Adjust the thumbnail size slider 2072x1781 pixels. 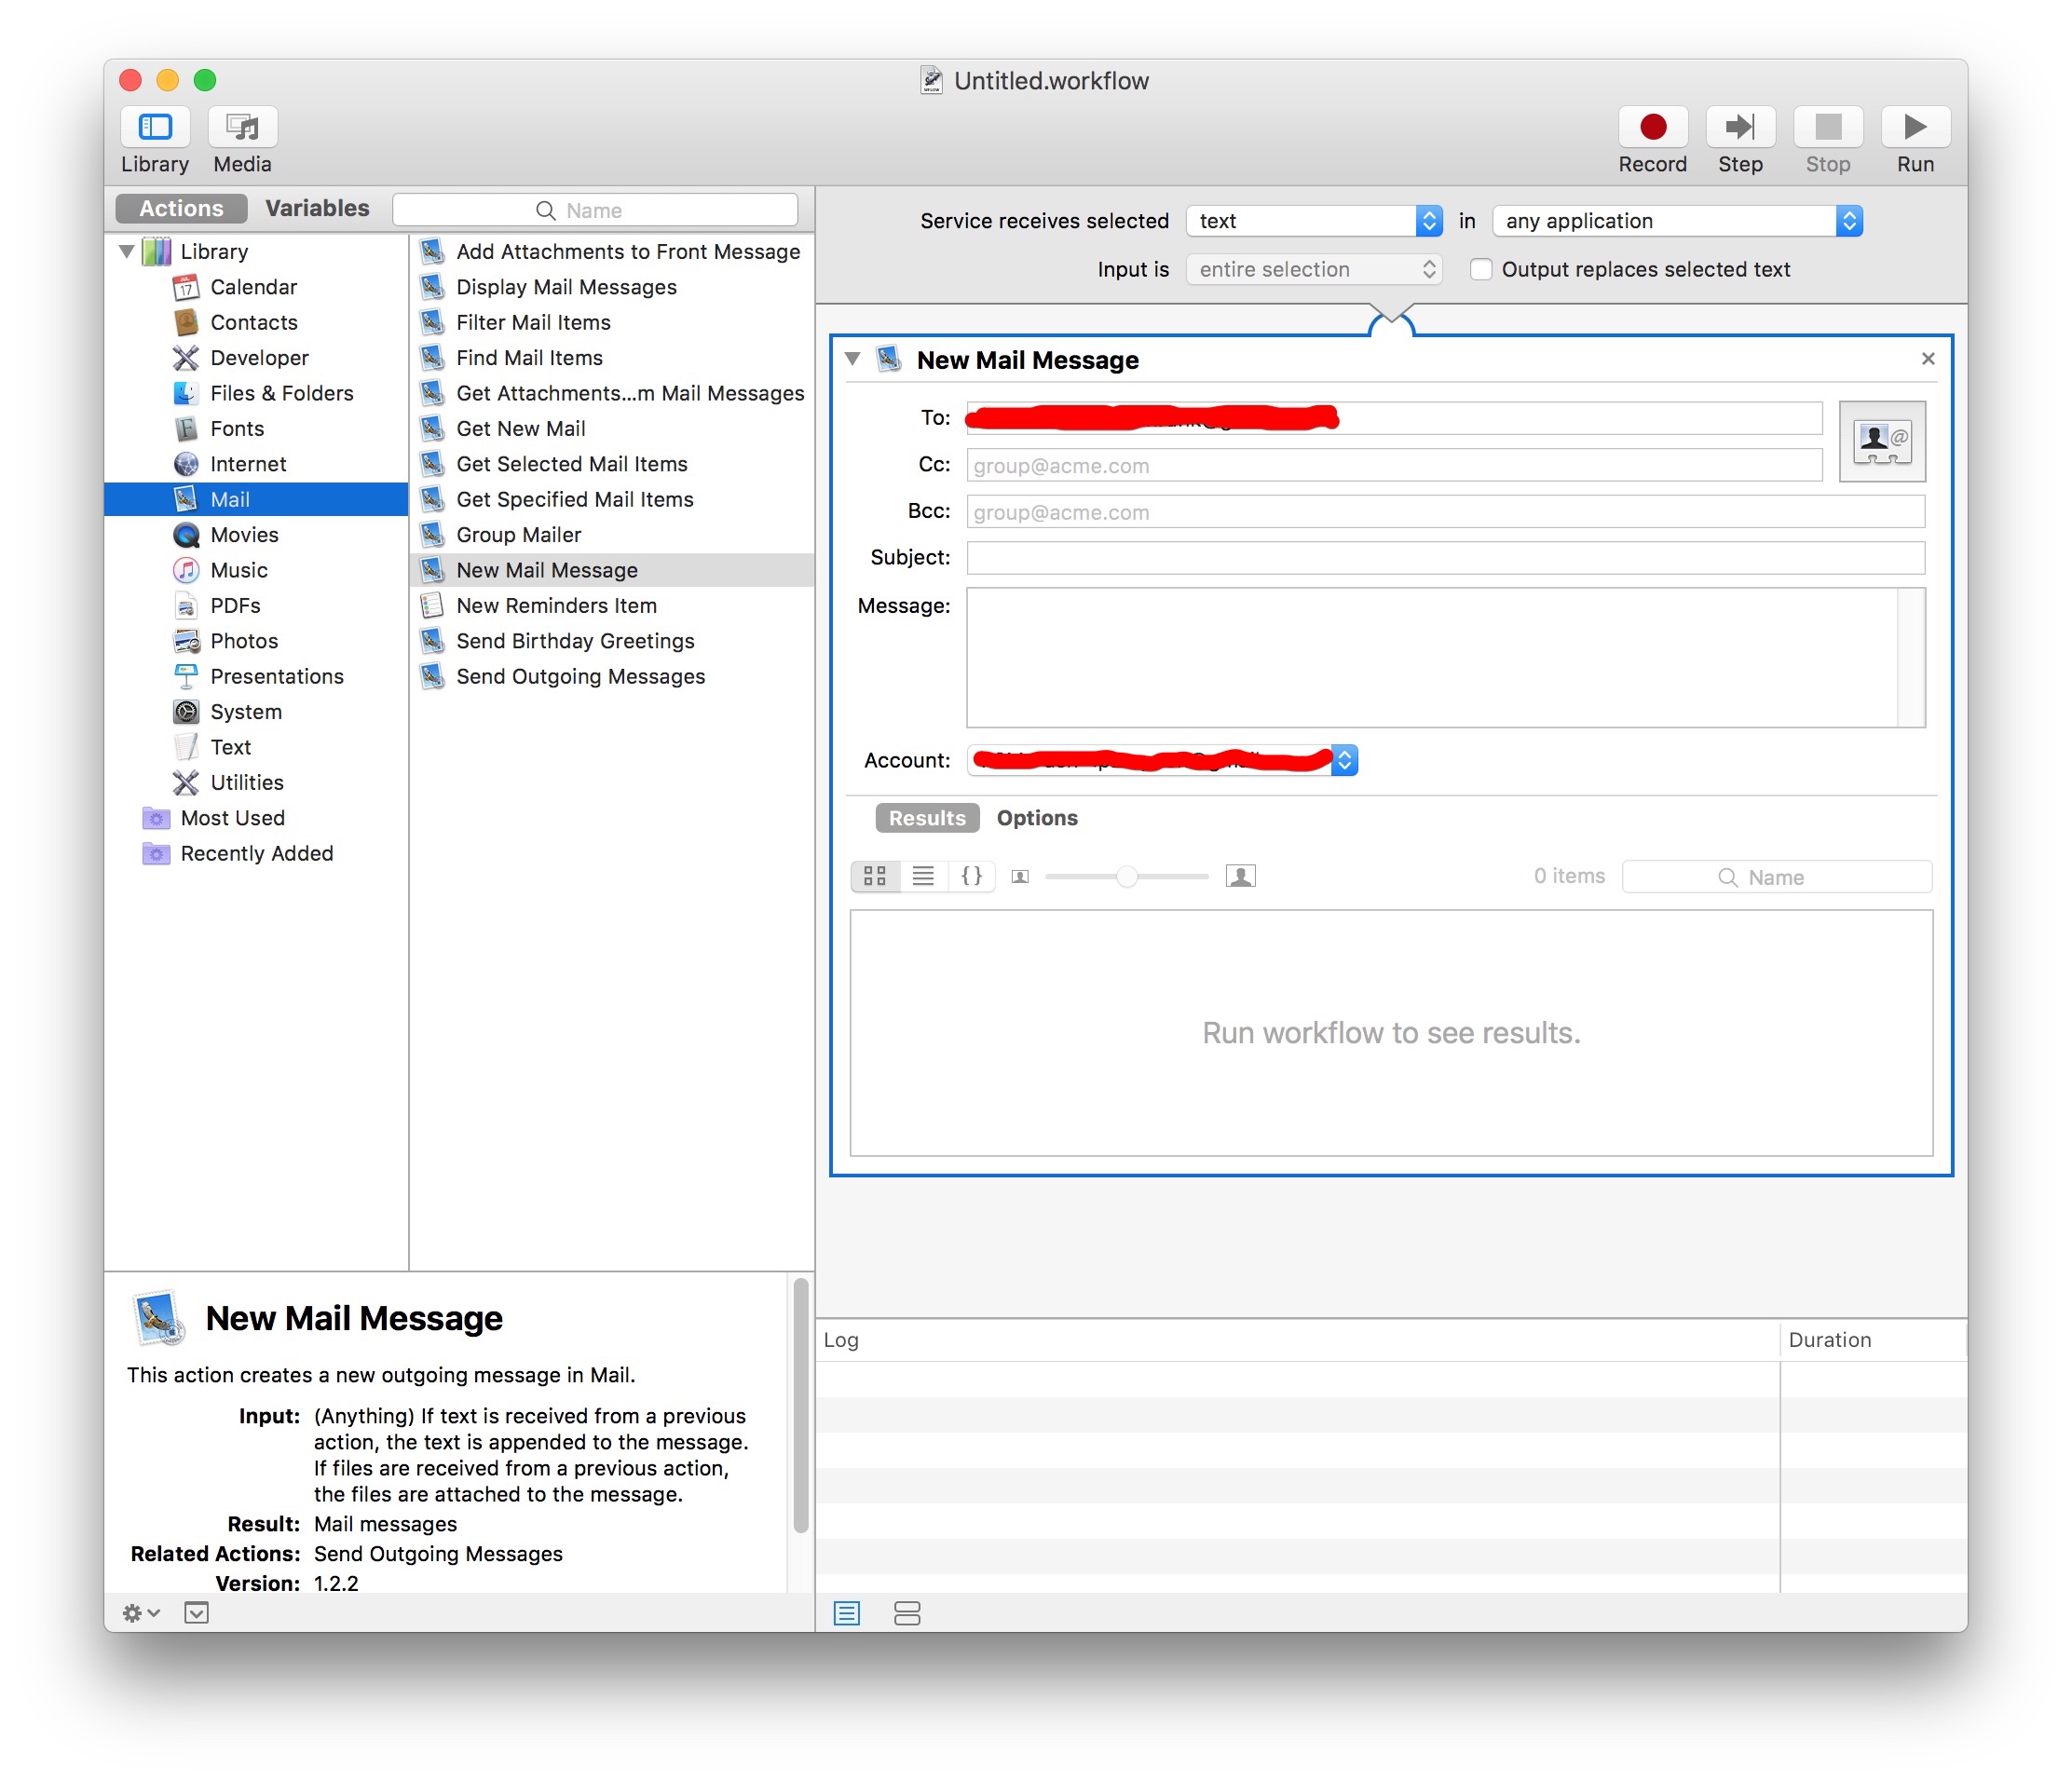click(1127, 877)
